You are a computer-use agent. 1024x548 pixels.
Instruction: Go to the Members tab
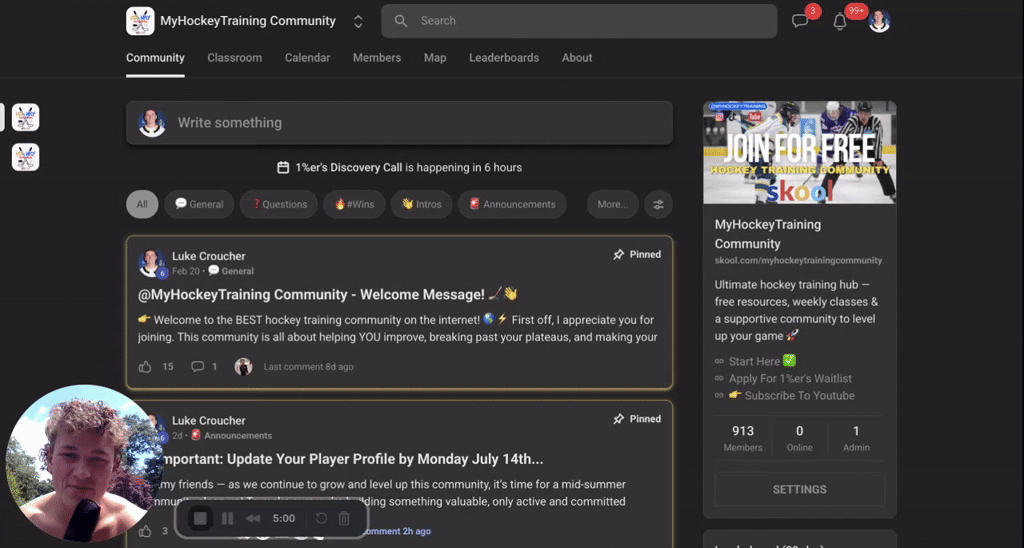pyautogui.click(x=377, y=57)
